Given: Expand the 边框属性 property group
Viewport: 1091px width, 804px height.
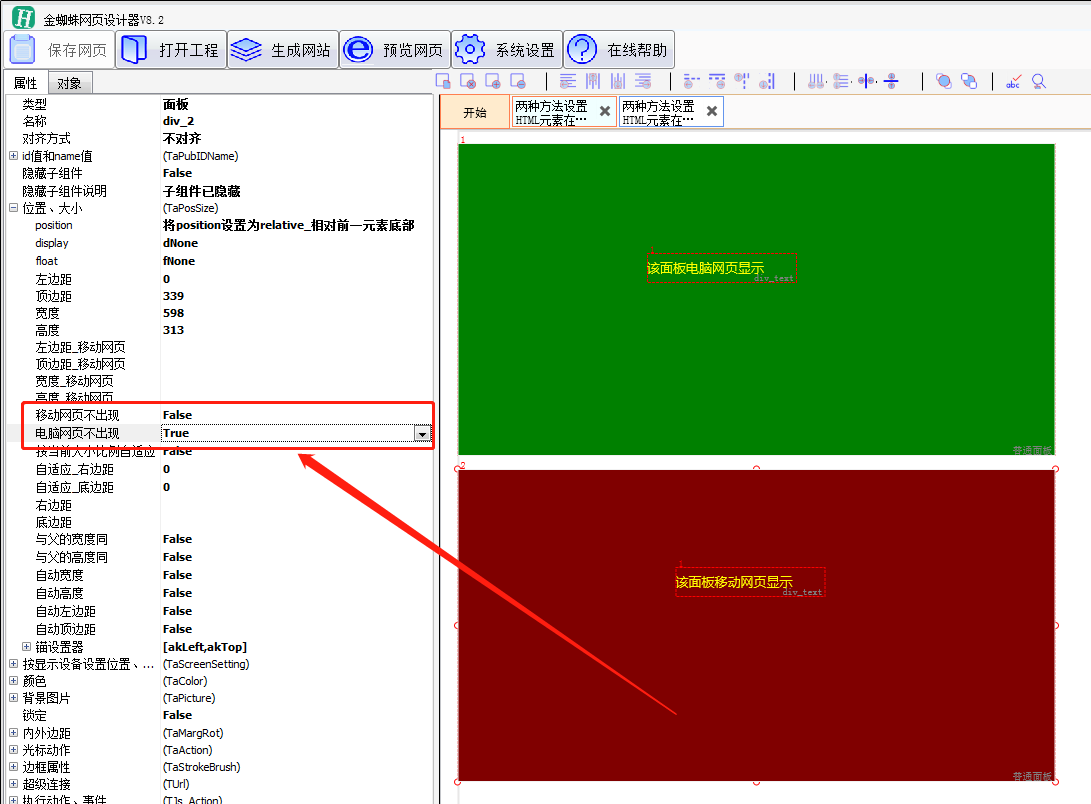Looking at the screenshot, I should [13, 766].
